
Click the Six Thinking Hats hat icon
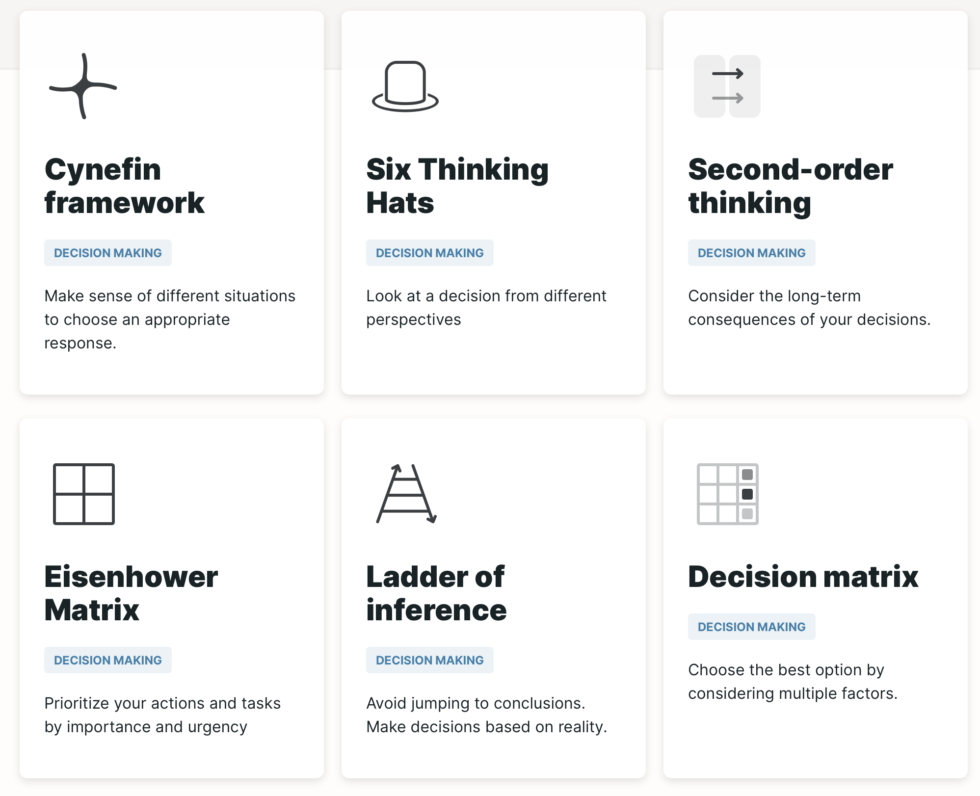pos(405,86)
